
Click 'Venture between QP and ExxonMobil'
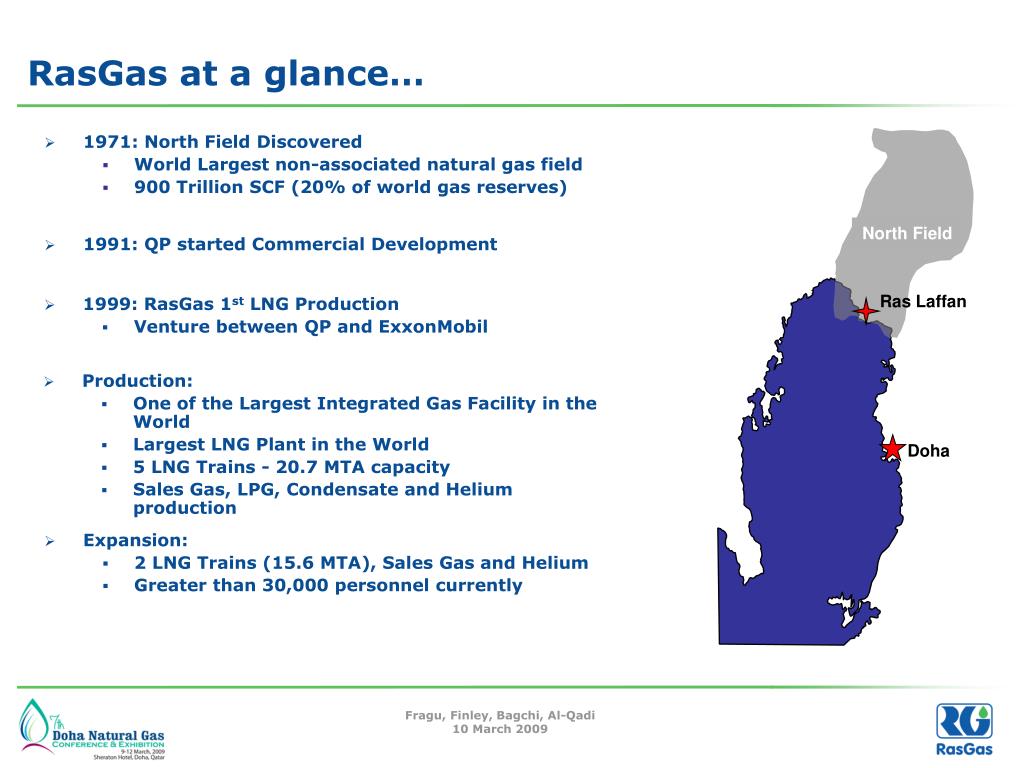tap(311, 327)
